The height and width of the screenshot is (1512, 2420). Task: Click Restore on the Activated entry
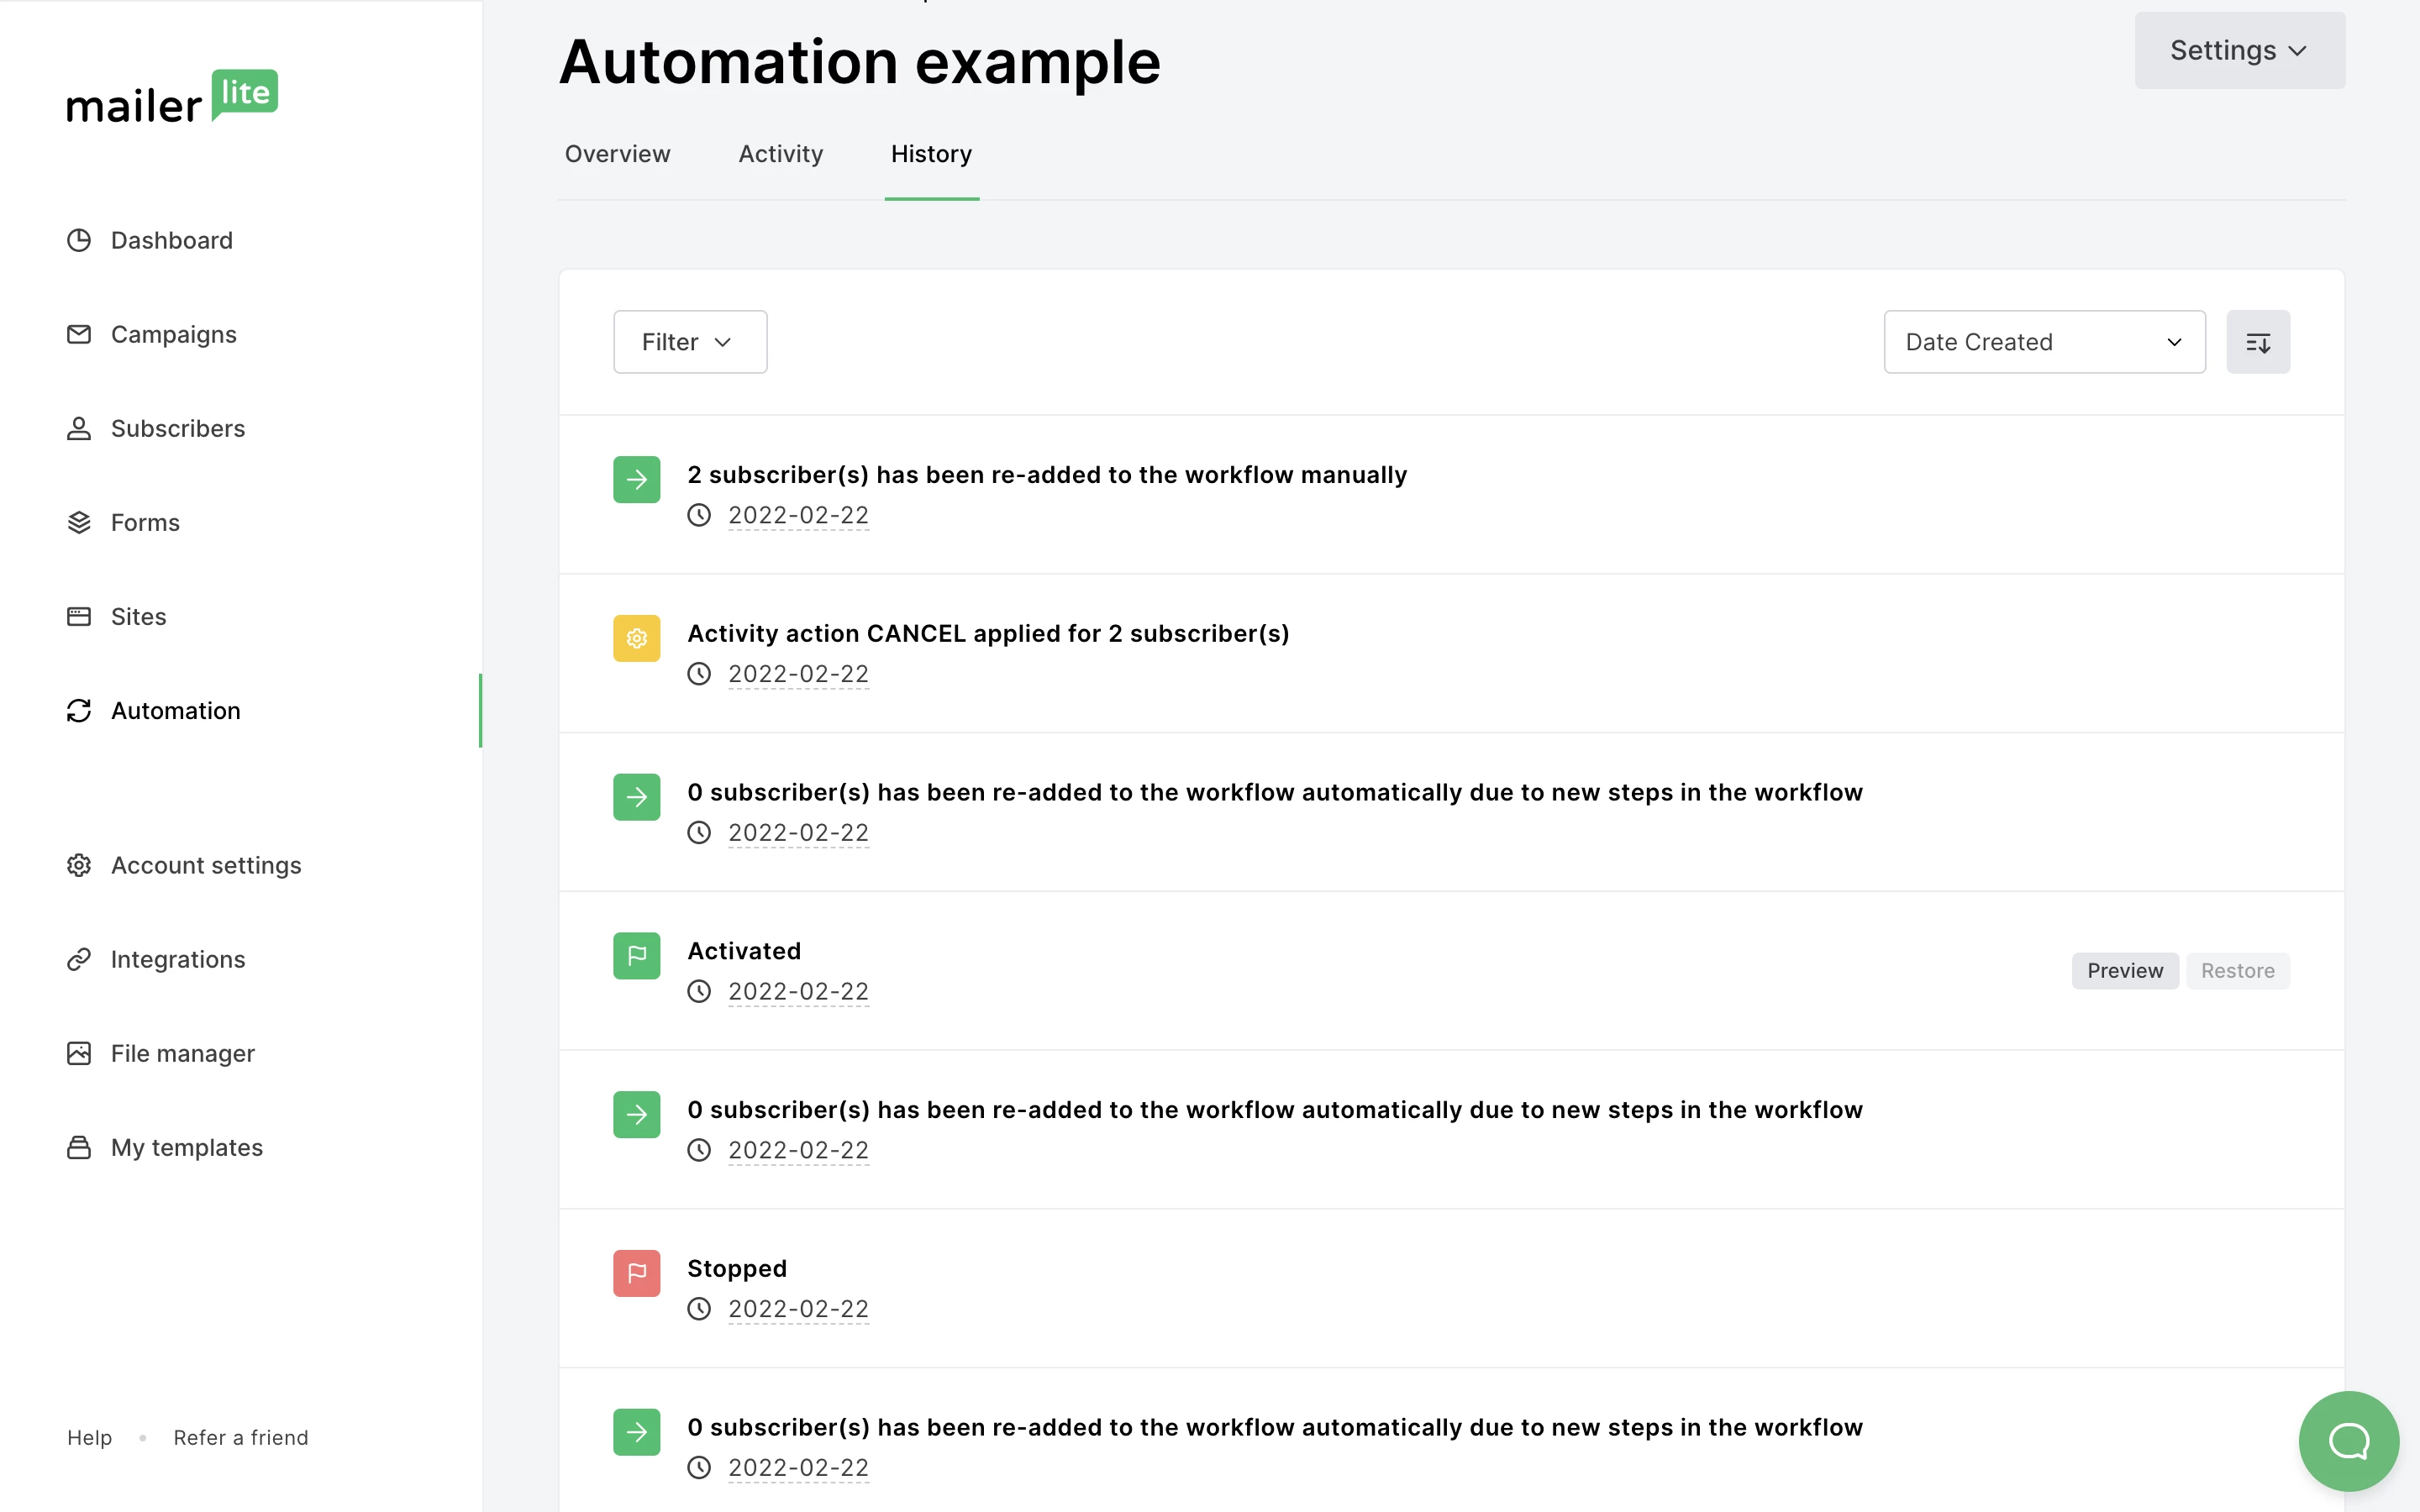2237,971
